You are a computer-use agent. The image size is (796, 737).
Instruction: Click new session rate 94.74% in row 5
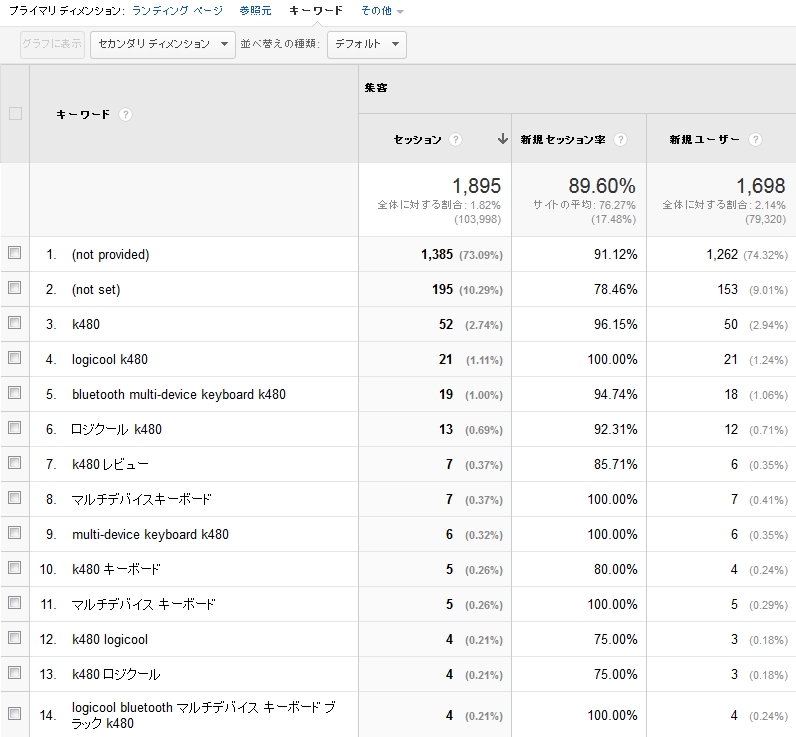point(615,394)
